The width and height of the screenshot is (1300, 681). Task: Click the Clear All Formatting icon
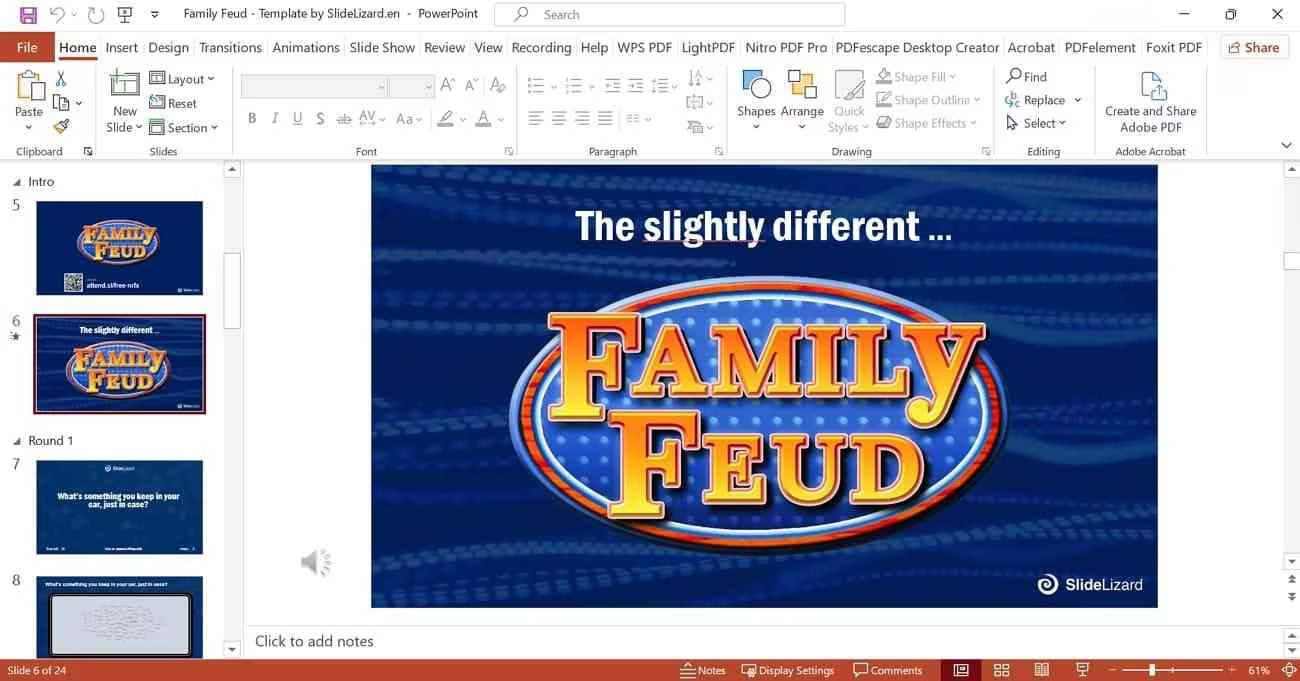(498, 86)
